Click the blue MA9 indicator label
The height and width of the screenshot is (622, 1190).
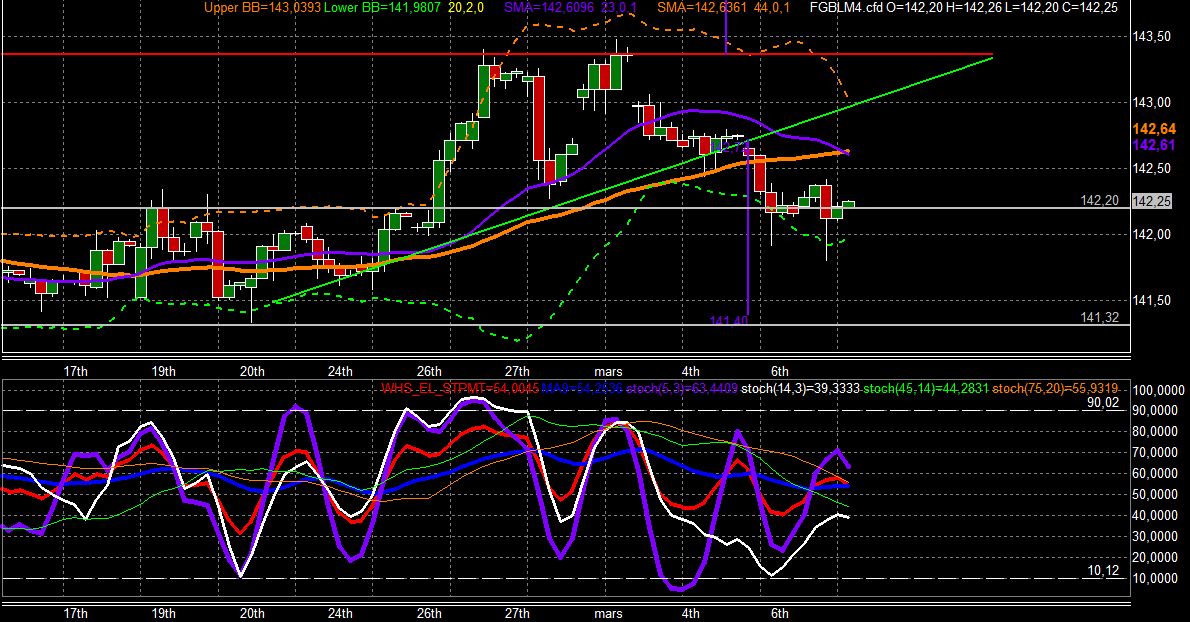[x=581, y=388]
